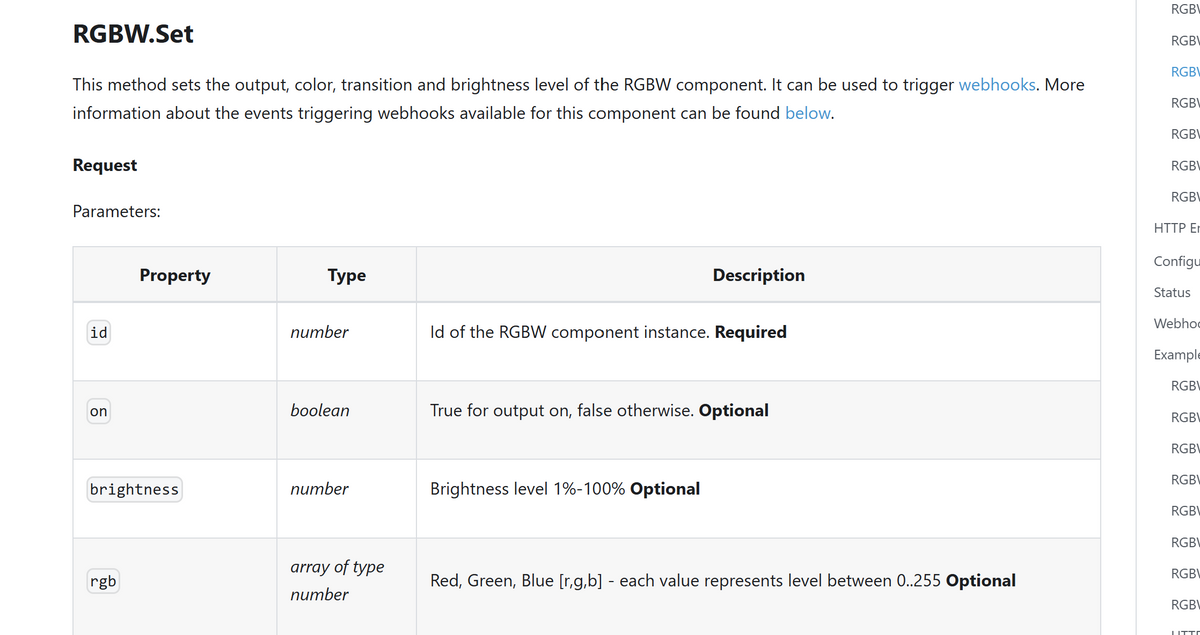Viewport: 1200px width, 635px height.
Task: Select the blue highlighted RGBW entry in sidebar
Action: point(1184,72)
